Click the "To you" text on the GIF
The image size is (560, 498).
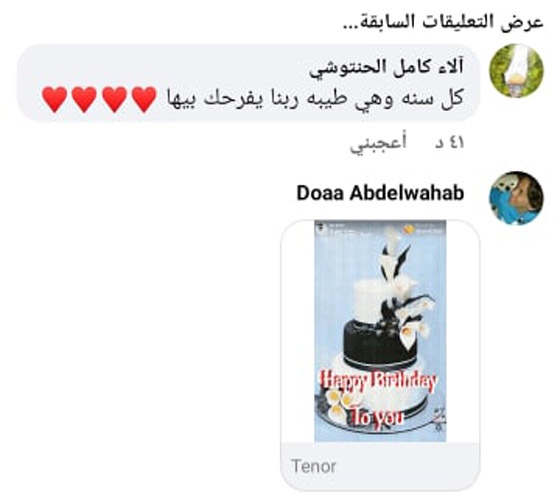pyautogui.click(x=376, y=417)
